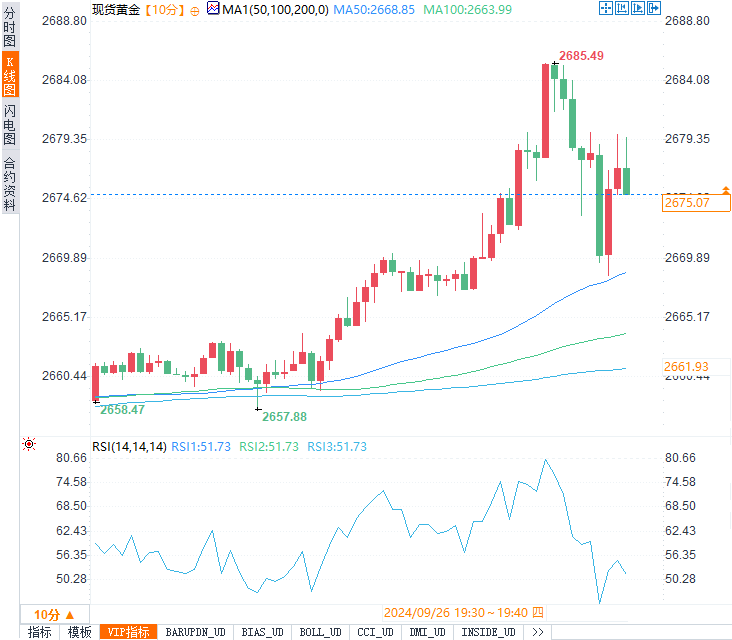Expand more indicators with >> arrow
The width and height of the screenshot is (732, 640).
click(537, 632)
